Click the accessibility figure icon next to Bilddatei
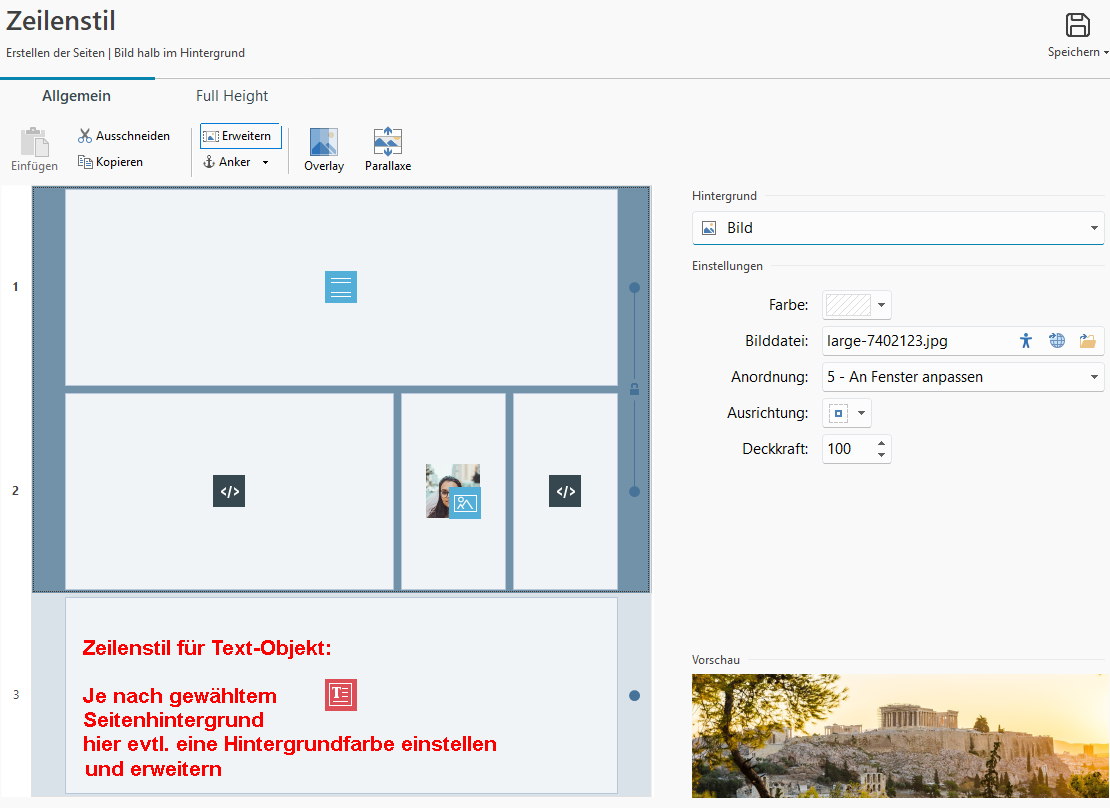The height and width of the screenshot is (808, 1110). coord(1025,341)
